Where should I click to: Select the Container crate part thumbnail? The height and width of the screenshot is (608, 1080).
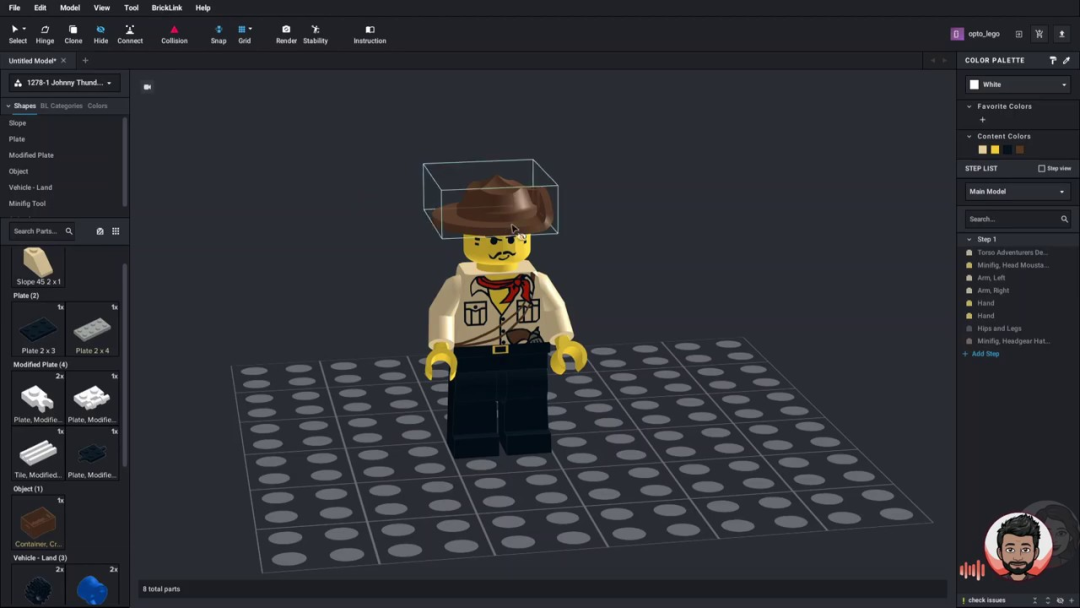point(38,523)
